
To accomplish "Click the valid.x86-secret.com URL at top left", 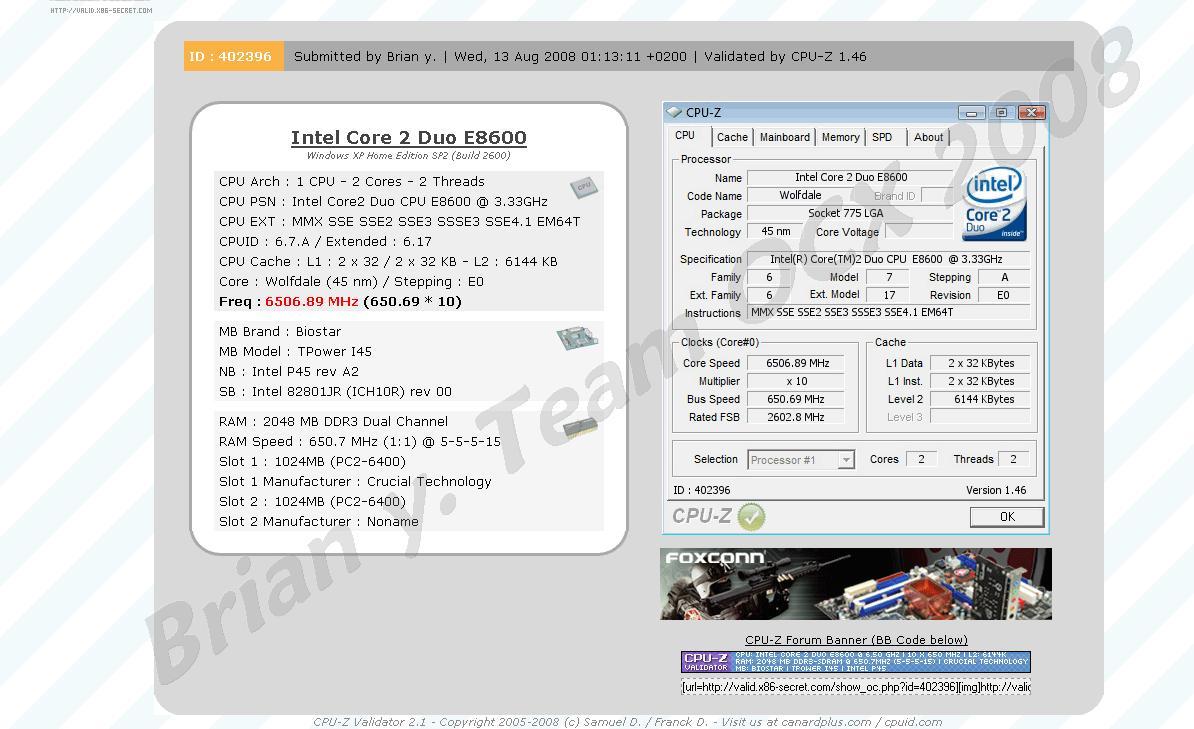I will coord(101,10).
